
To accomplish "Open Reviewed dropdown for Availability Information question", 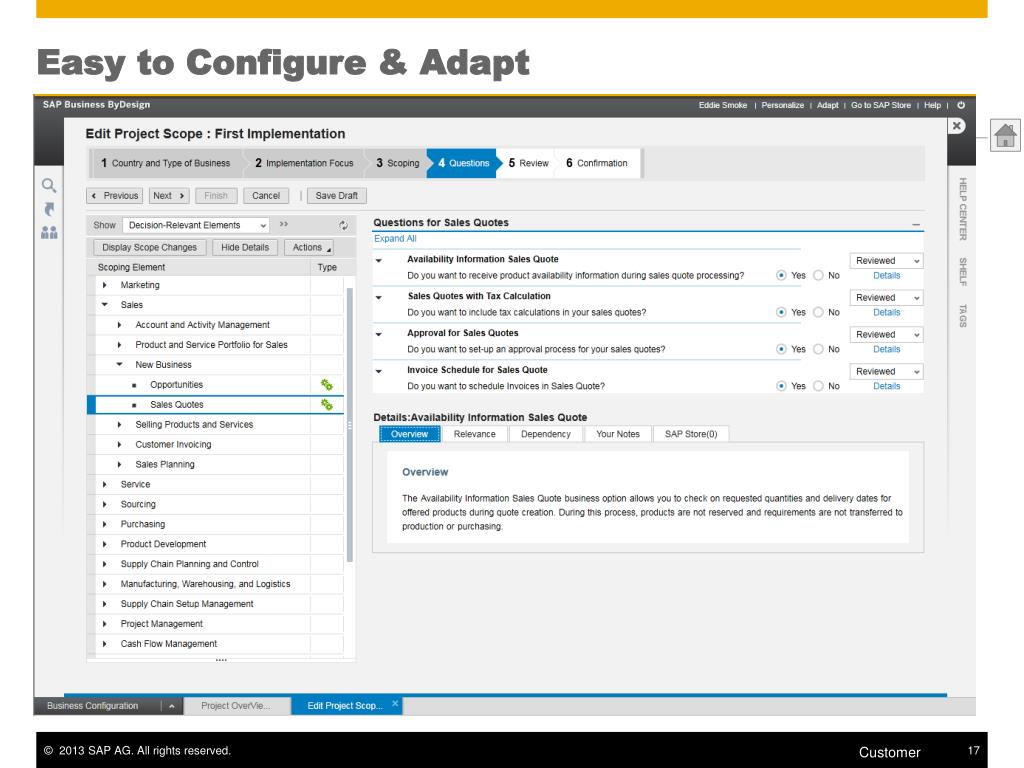I will coord(886,261).
